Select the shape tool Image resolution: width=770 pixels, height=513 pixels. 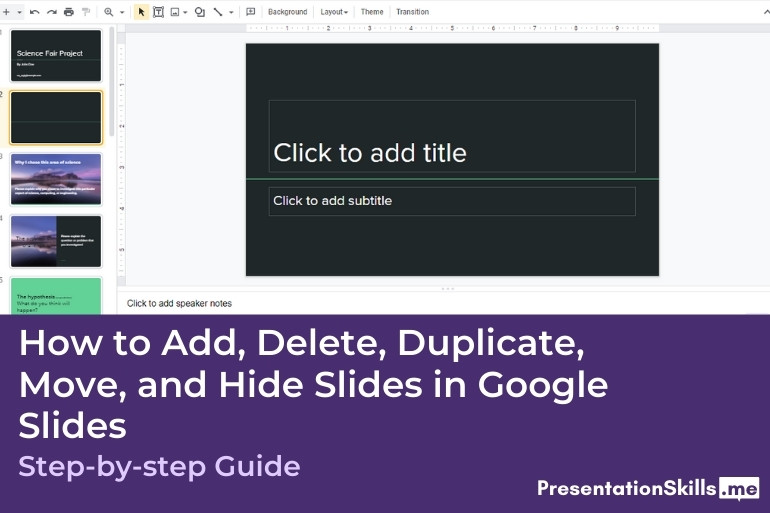click(x=199, y=12)
